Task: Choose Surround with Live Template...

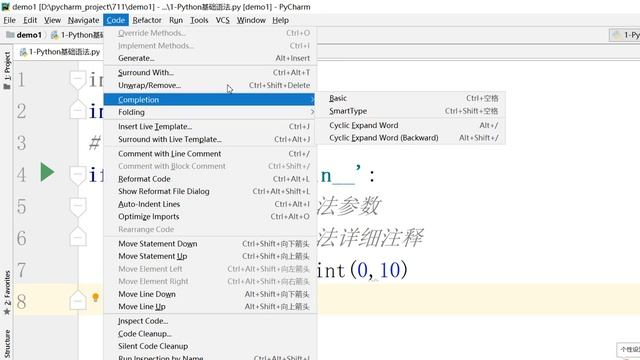Action: pos(210,139)
